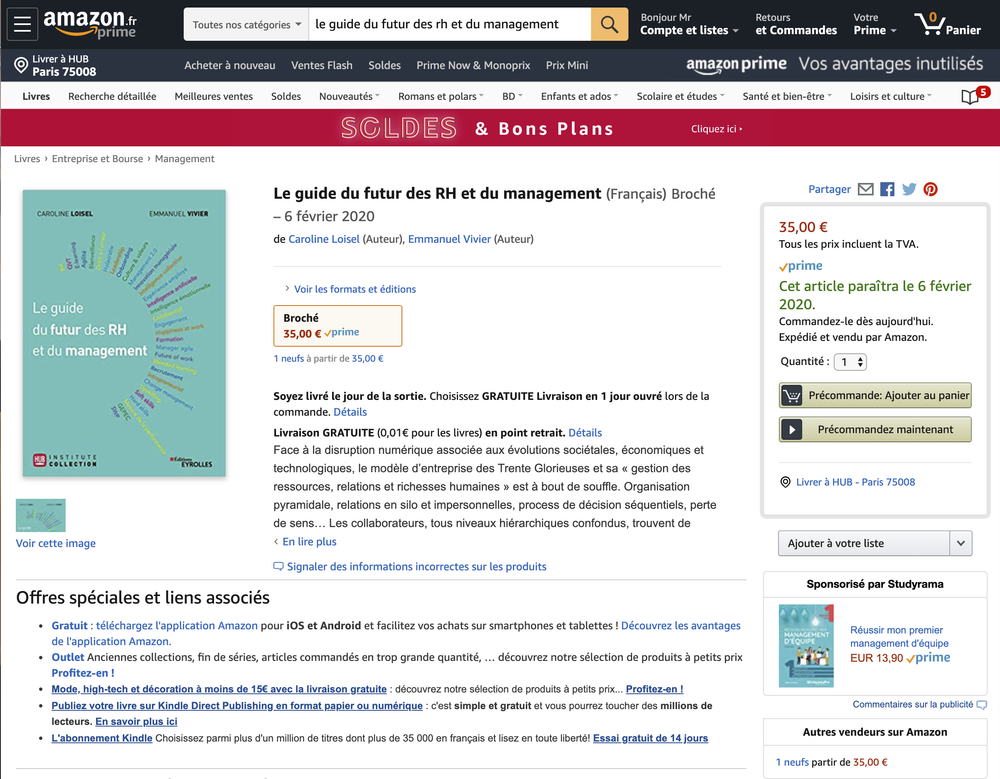Open the book notifications icon with badge 5
Screen dimensions: 1000x779
975,96
